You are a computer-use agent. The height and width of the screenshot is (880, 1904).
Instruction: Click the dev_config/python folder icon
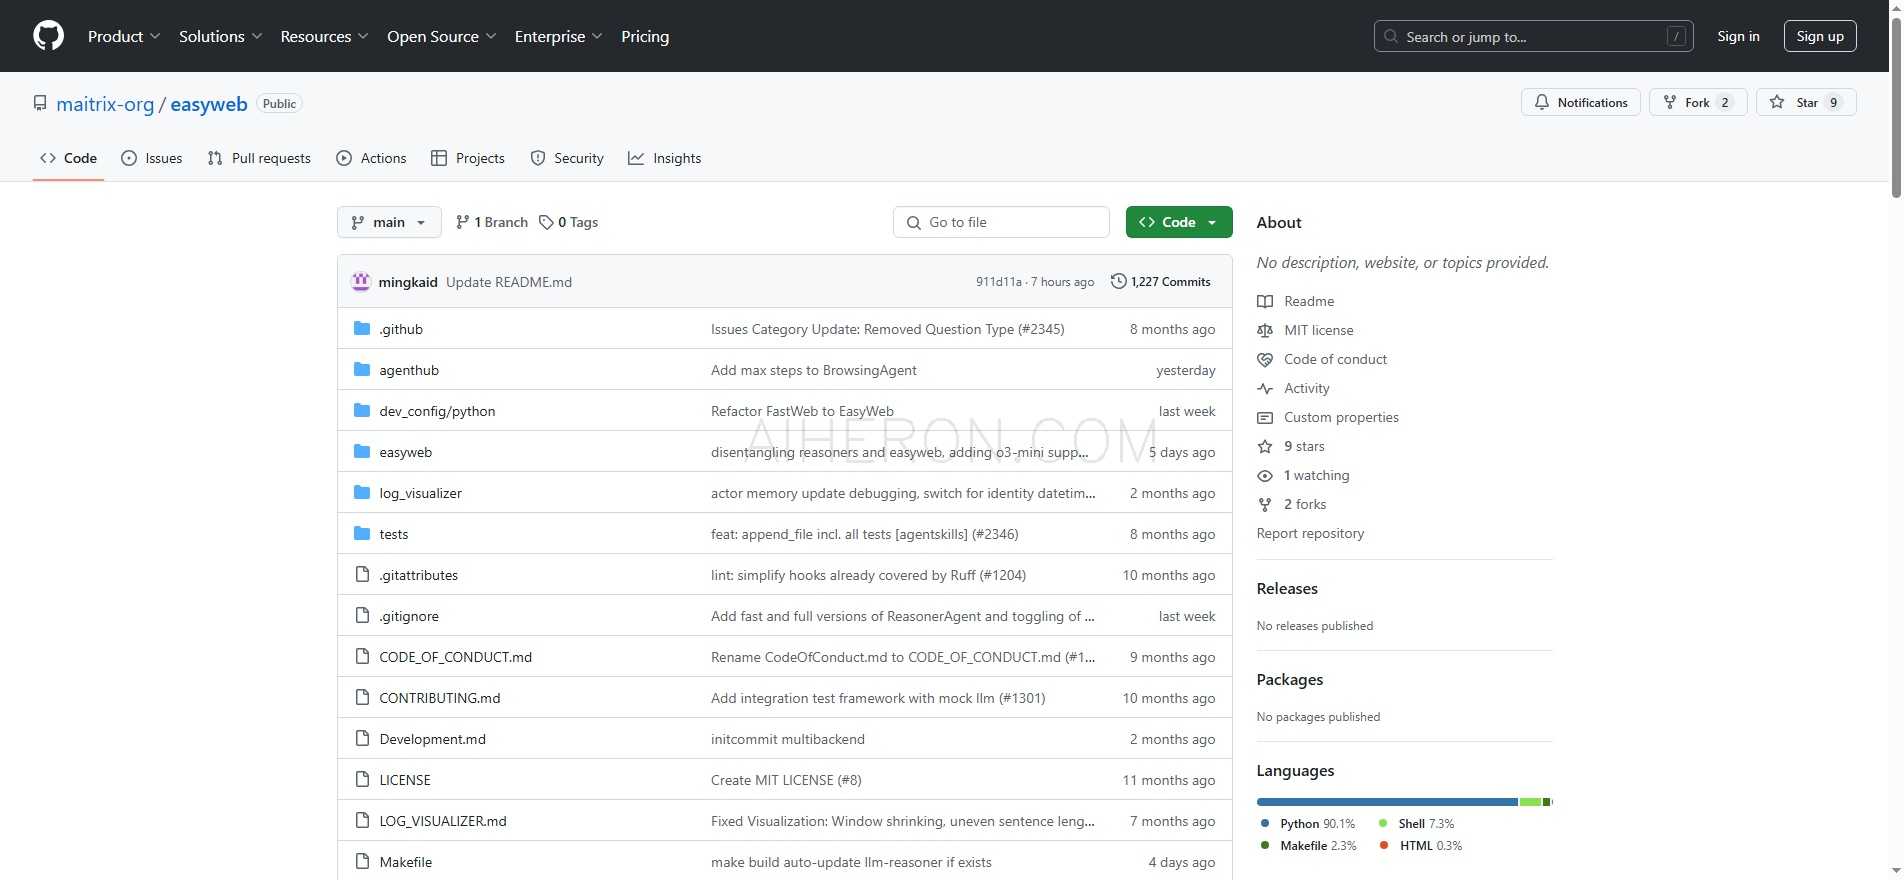(362, 411)
